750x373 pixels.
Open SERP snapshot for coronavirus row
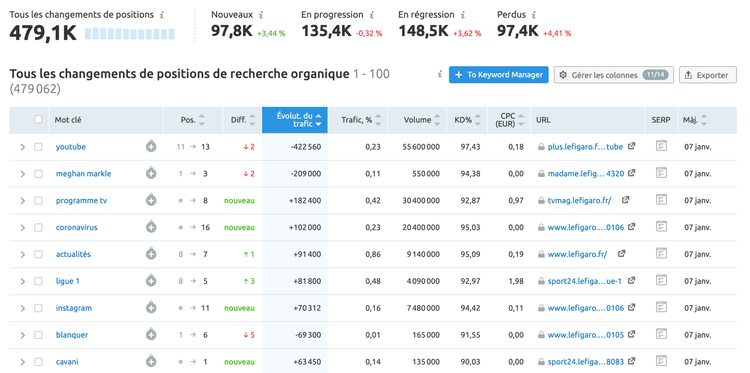[661, 226]
